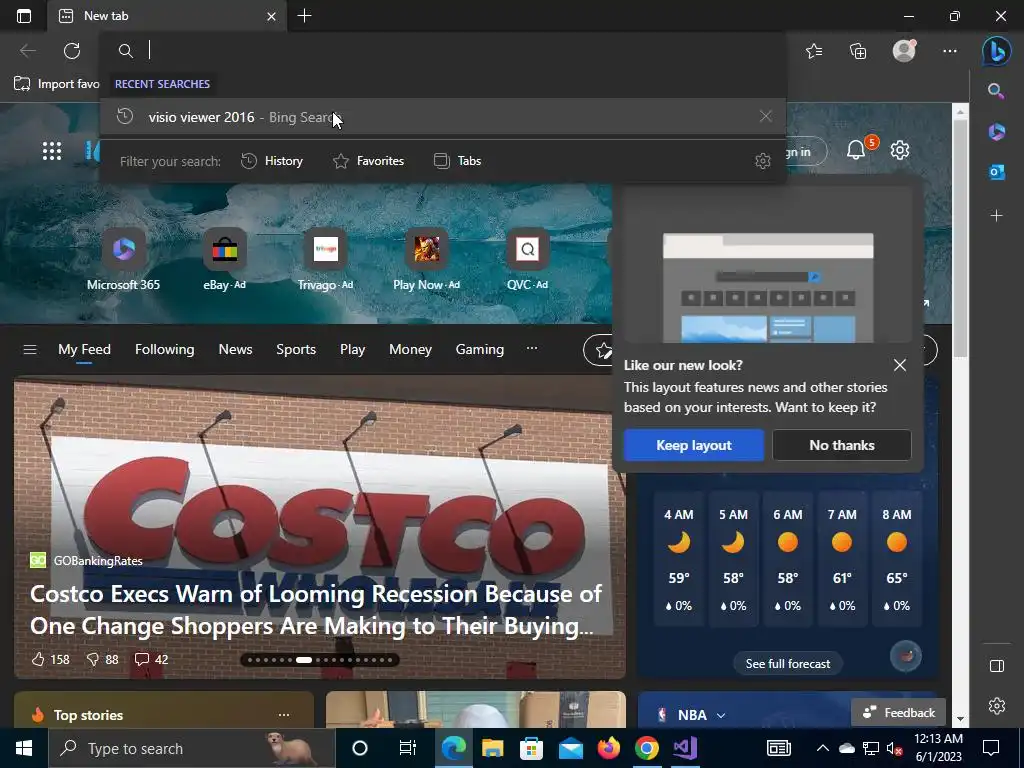Show hidden system tray icons chevron
Viewport: 1024px width, 768px height.
[x=823, y=748]
